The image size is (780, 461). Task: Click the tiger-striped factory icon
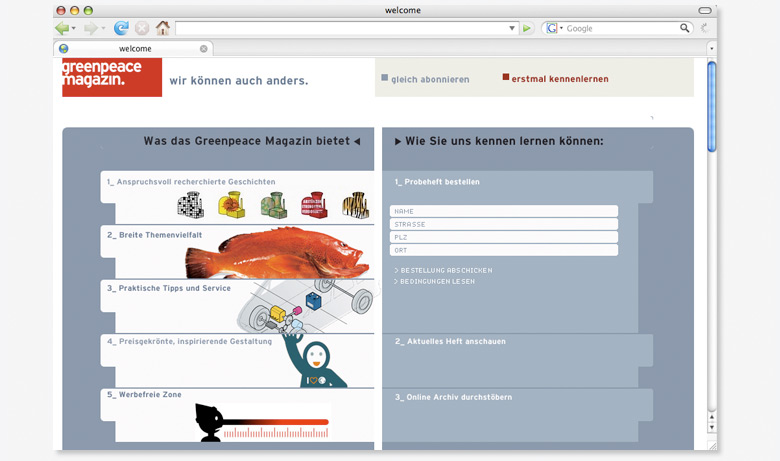pos(356,205)
